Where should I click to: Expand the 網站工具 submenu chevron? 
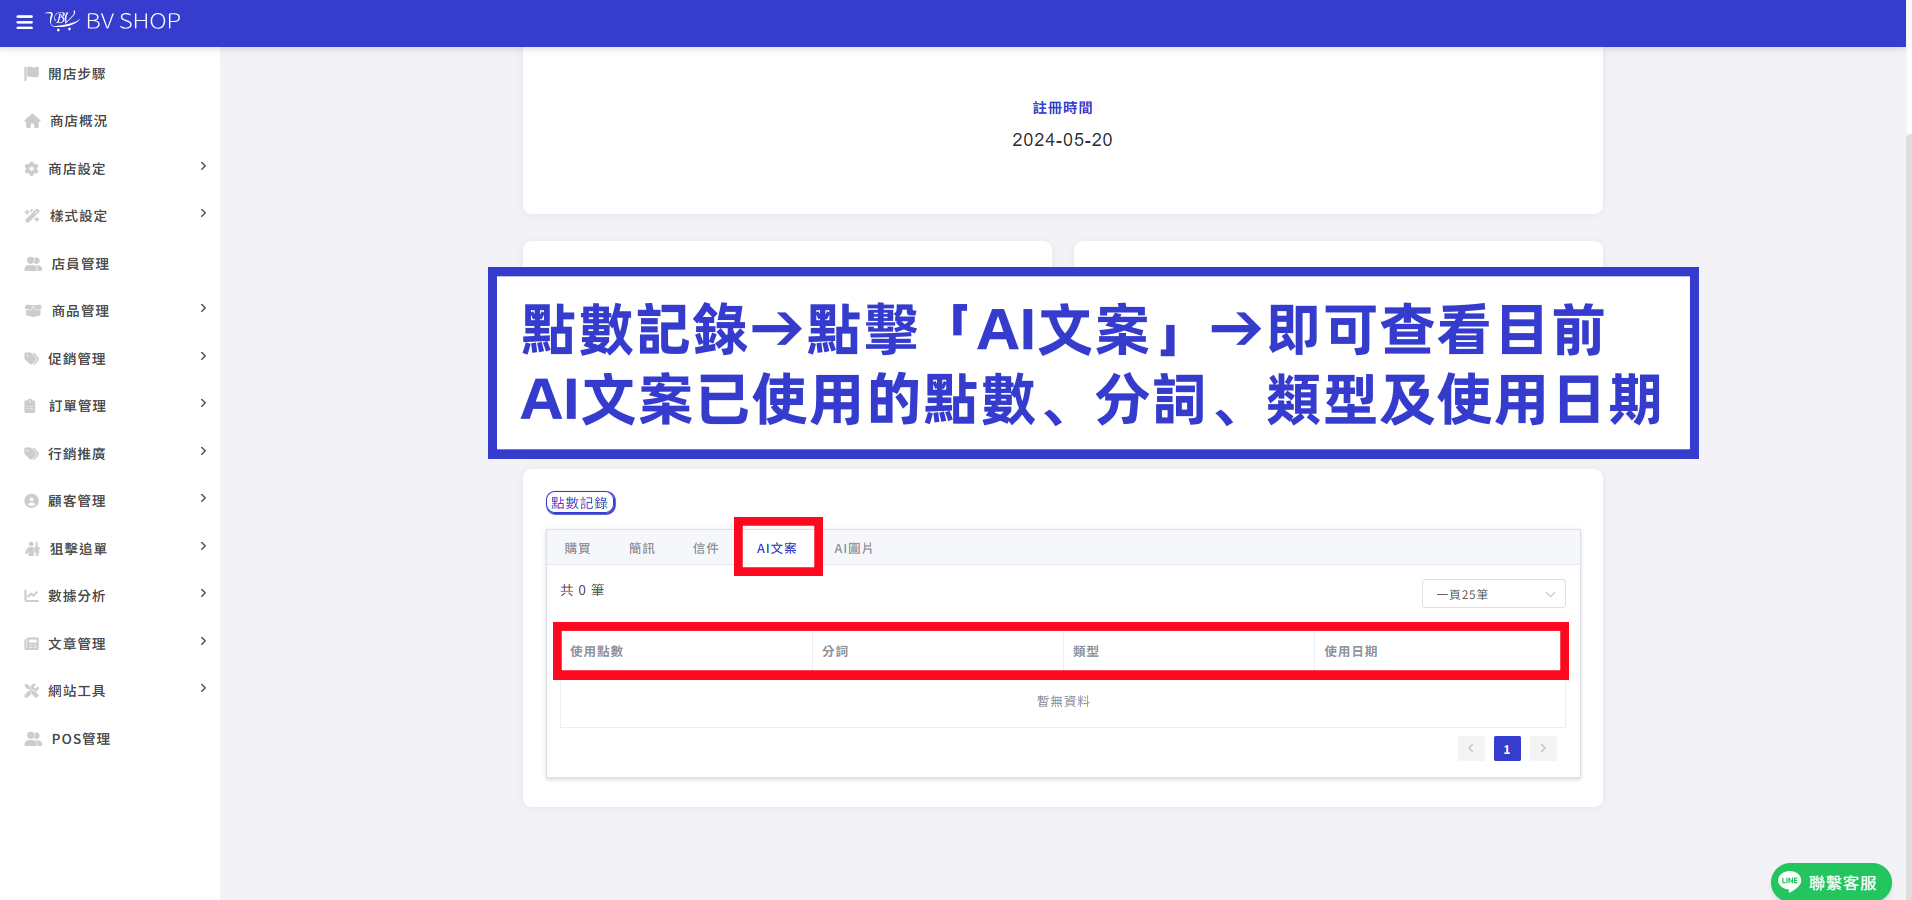point(203,688)
